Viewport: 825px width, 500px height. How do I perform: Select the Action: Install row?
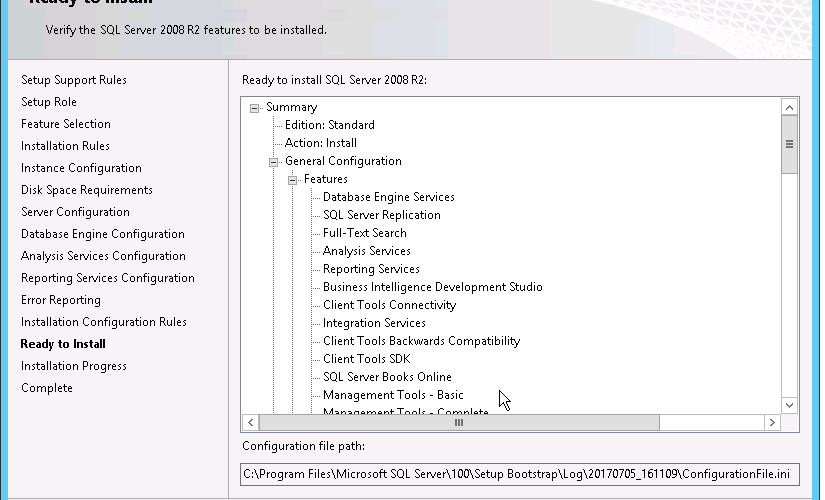click(x=320, y=143)
